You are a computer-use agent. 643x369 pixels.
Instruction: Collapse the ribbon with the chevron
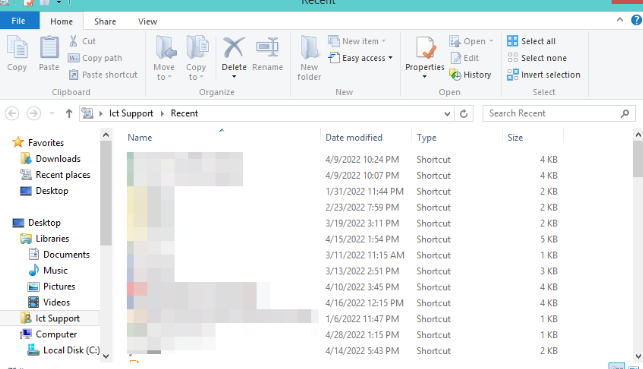tap(620, 20)
